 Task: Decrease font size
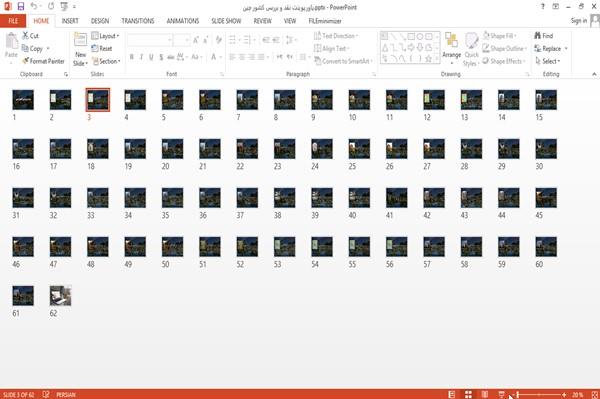pos(205,39)
